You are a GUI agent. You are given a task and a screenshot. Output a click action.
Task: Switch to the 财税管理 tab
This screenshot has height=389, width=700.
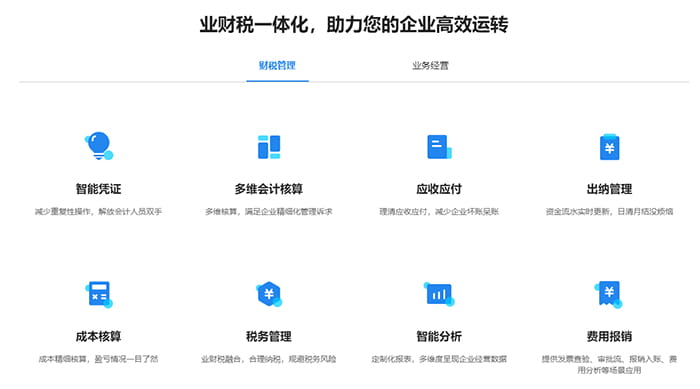coord(277,66)
